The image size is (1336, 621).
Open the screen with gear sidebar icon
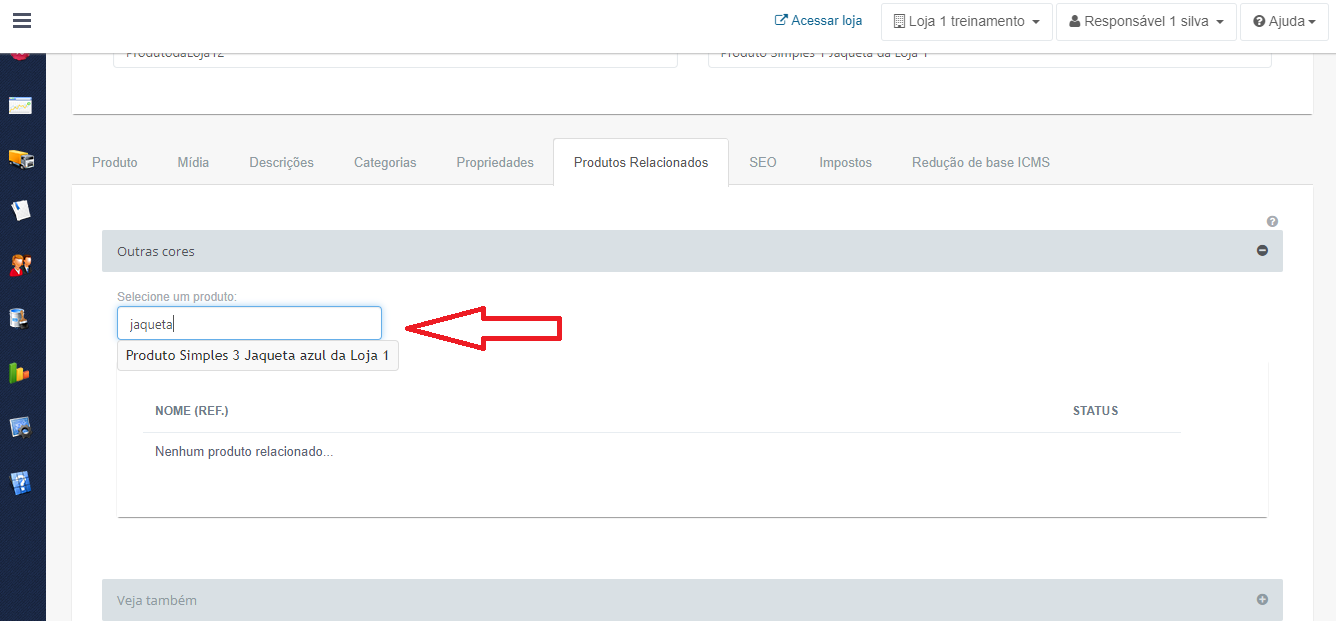[21, 428]
